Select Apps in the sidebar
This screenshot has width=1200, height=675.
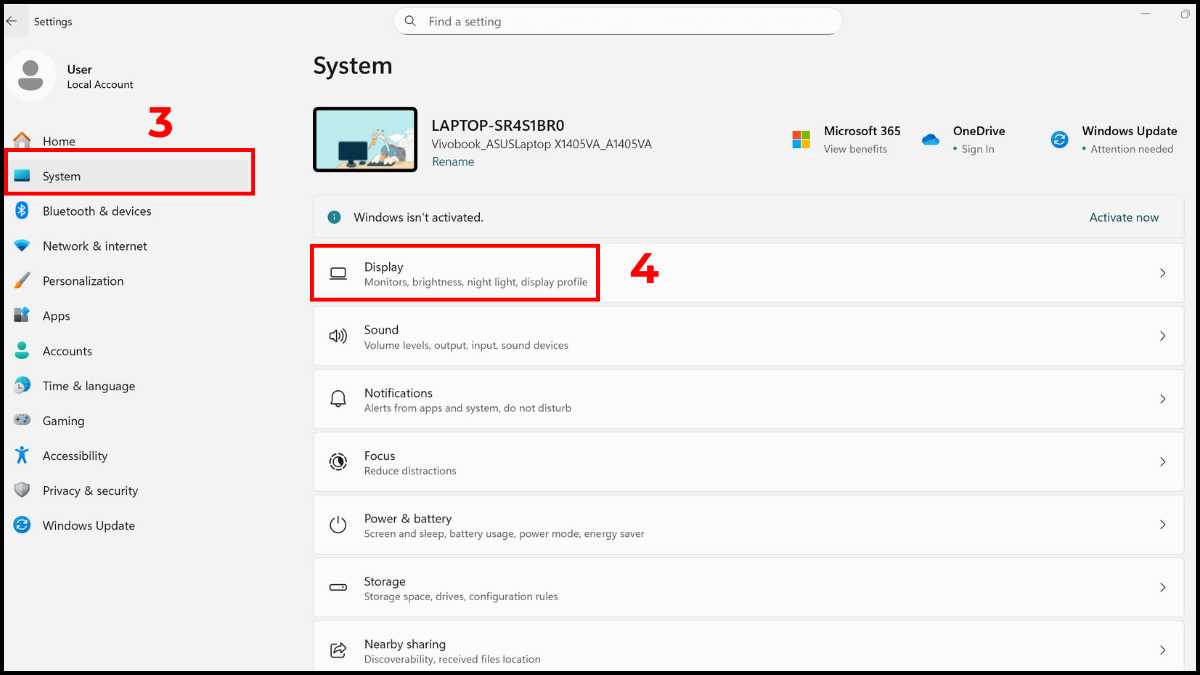tap(56, 316)
